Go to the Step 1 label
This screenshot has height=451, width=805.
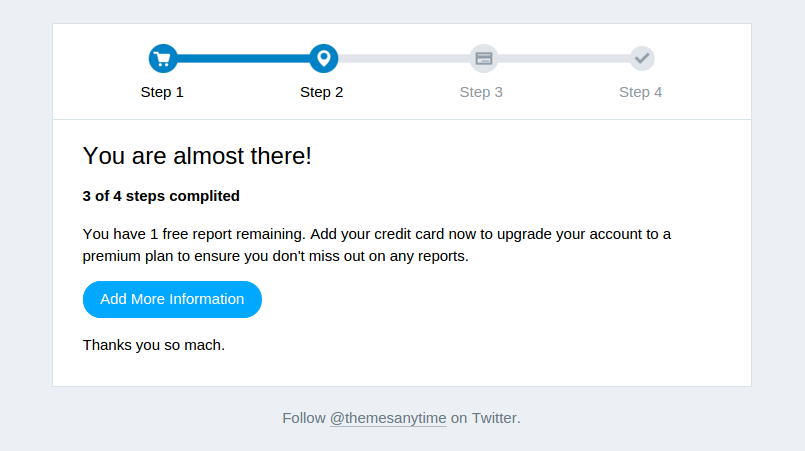162,92
